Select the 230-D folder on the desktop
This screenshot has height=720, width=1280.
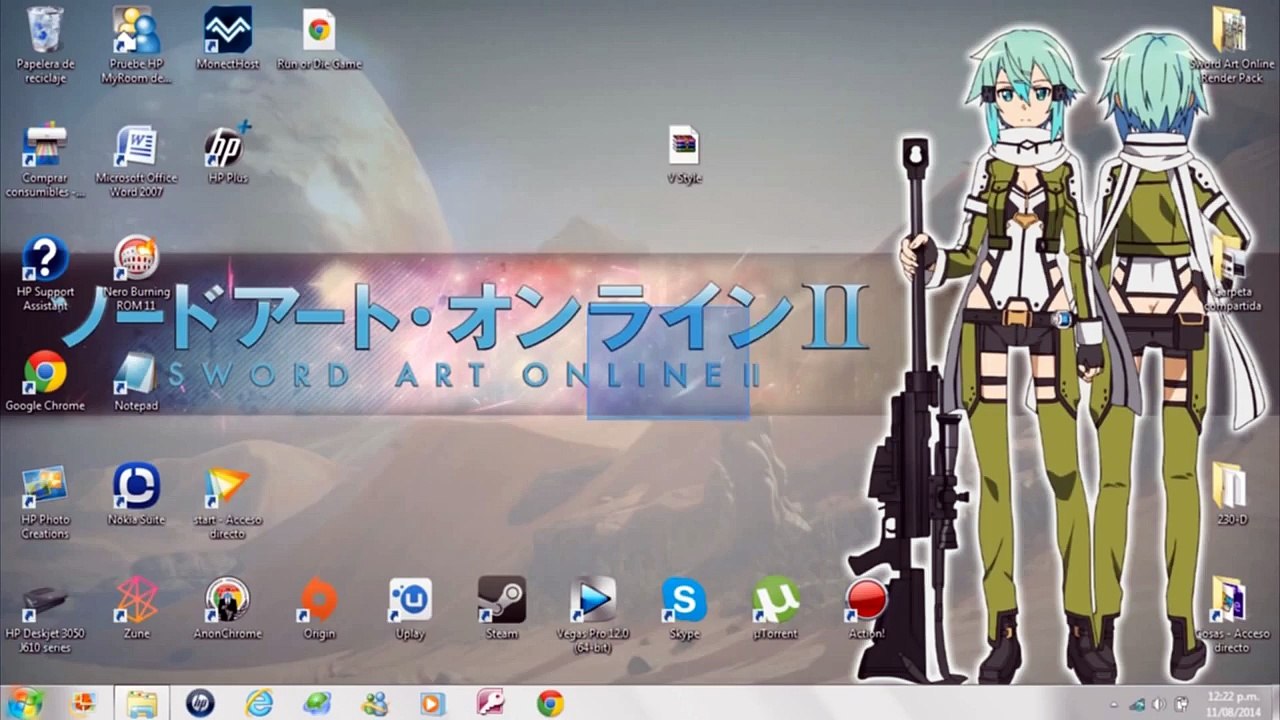click(1232, 495)
